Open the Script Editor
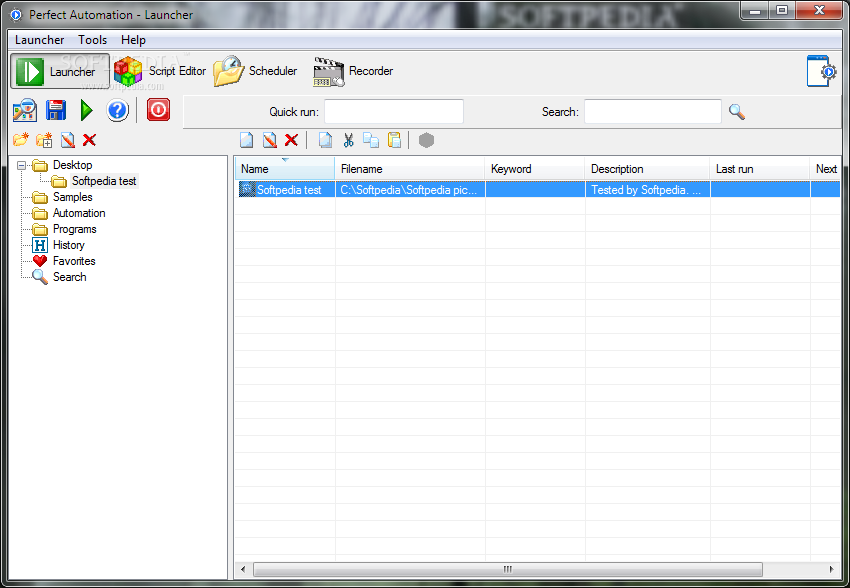The height and width of the screenshot is (588, 850). (160, 71)
